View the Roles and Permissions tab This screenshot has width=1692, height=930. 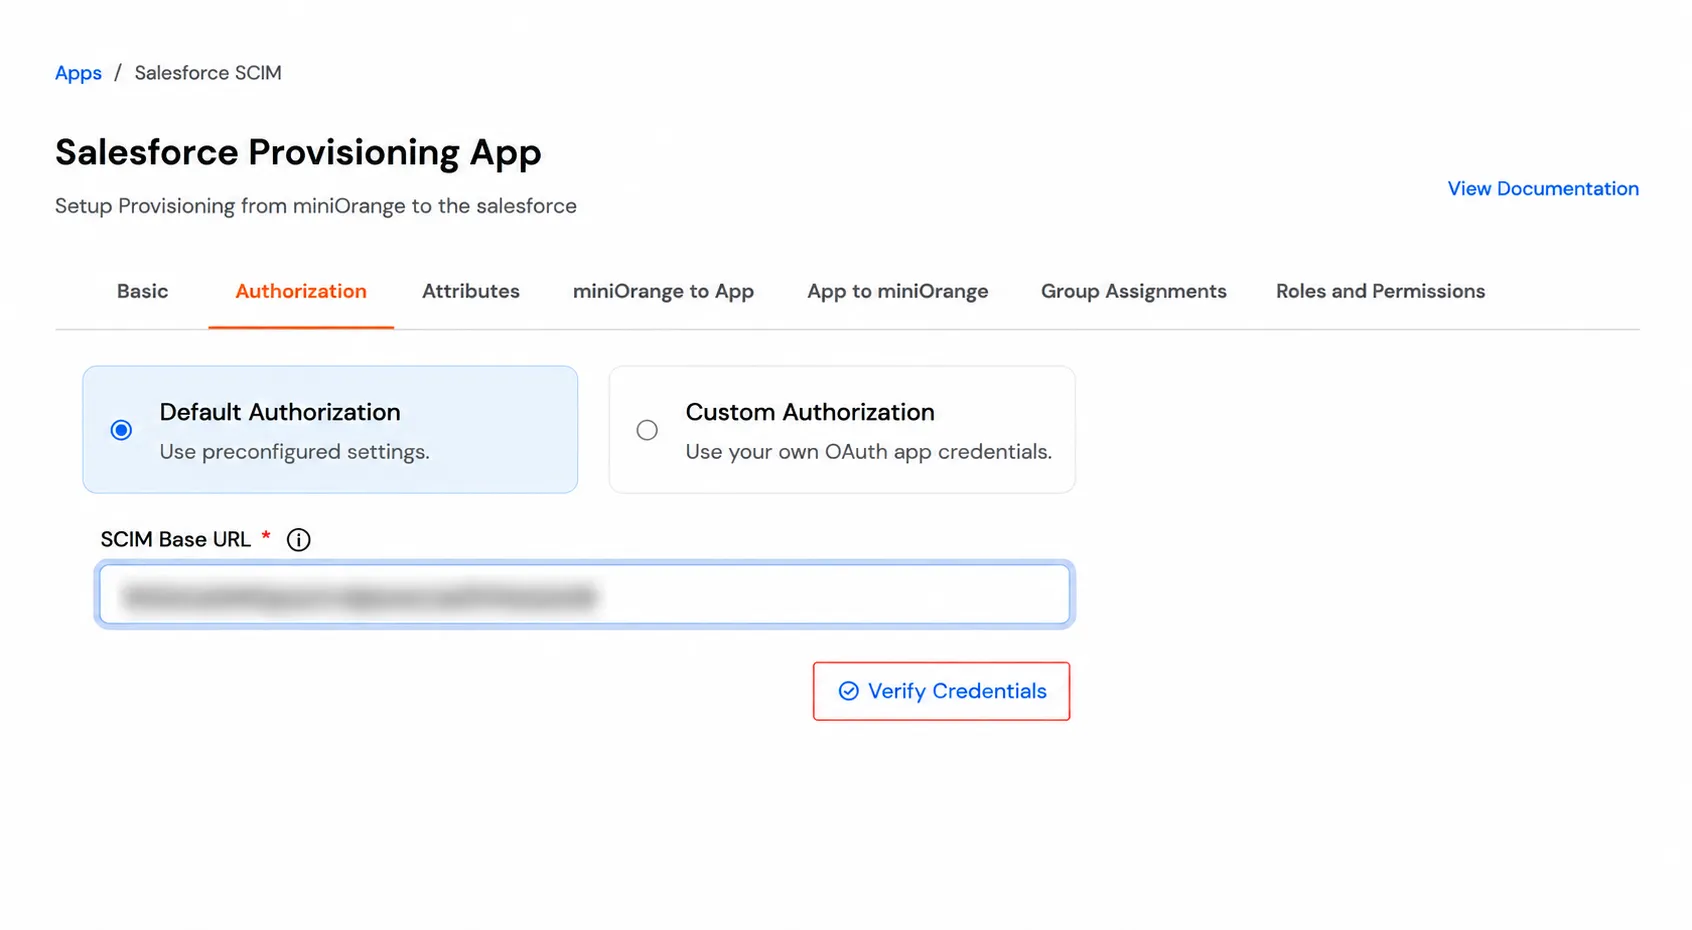pos(1380,291)
